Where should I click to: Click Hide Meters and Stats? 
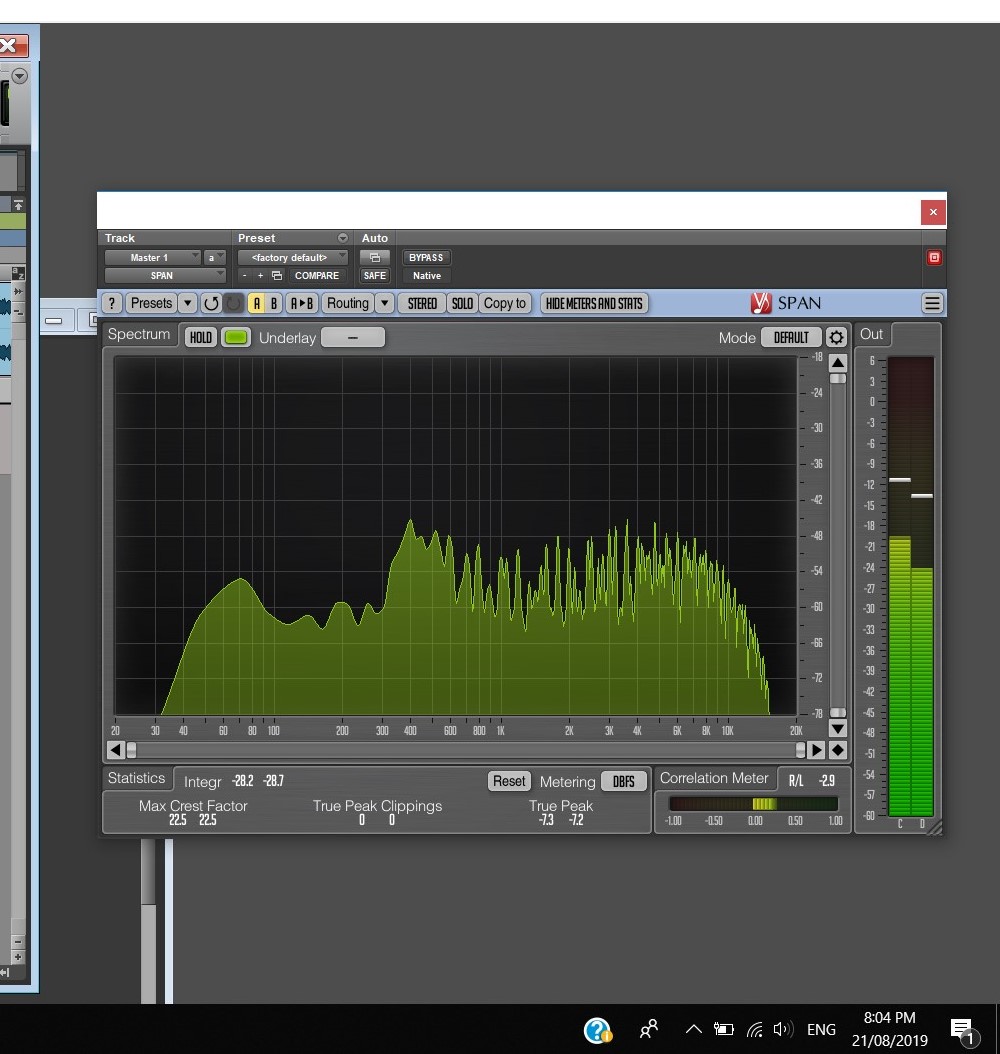[x=594, y=303]
